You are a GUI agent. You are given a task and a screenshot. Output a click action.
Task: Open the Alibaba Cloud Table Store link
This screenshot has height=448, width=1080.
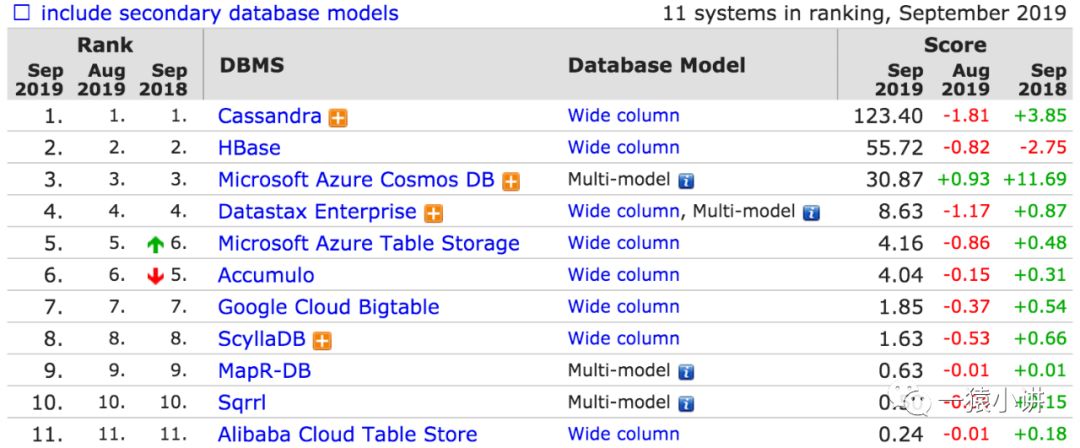347,434
